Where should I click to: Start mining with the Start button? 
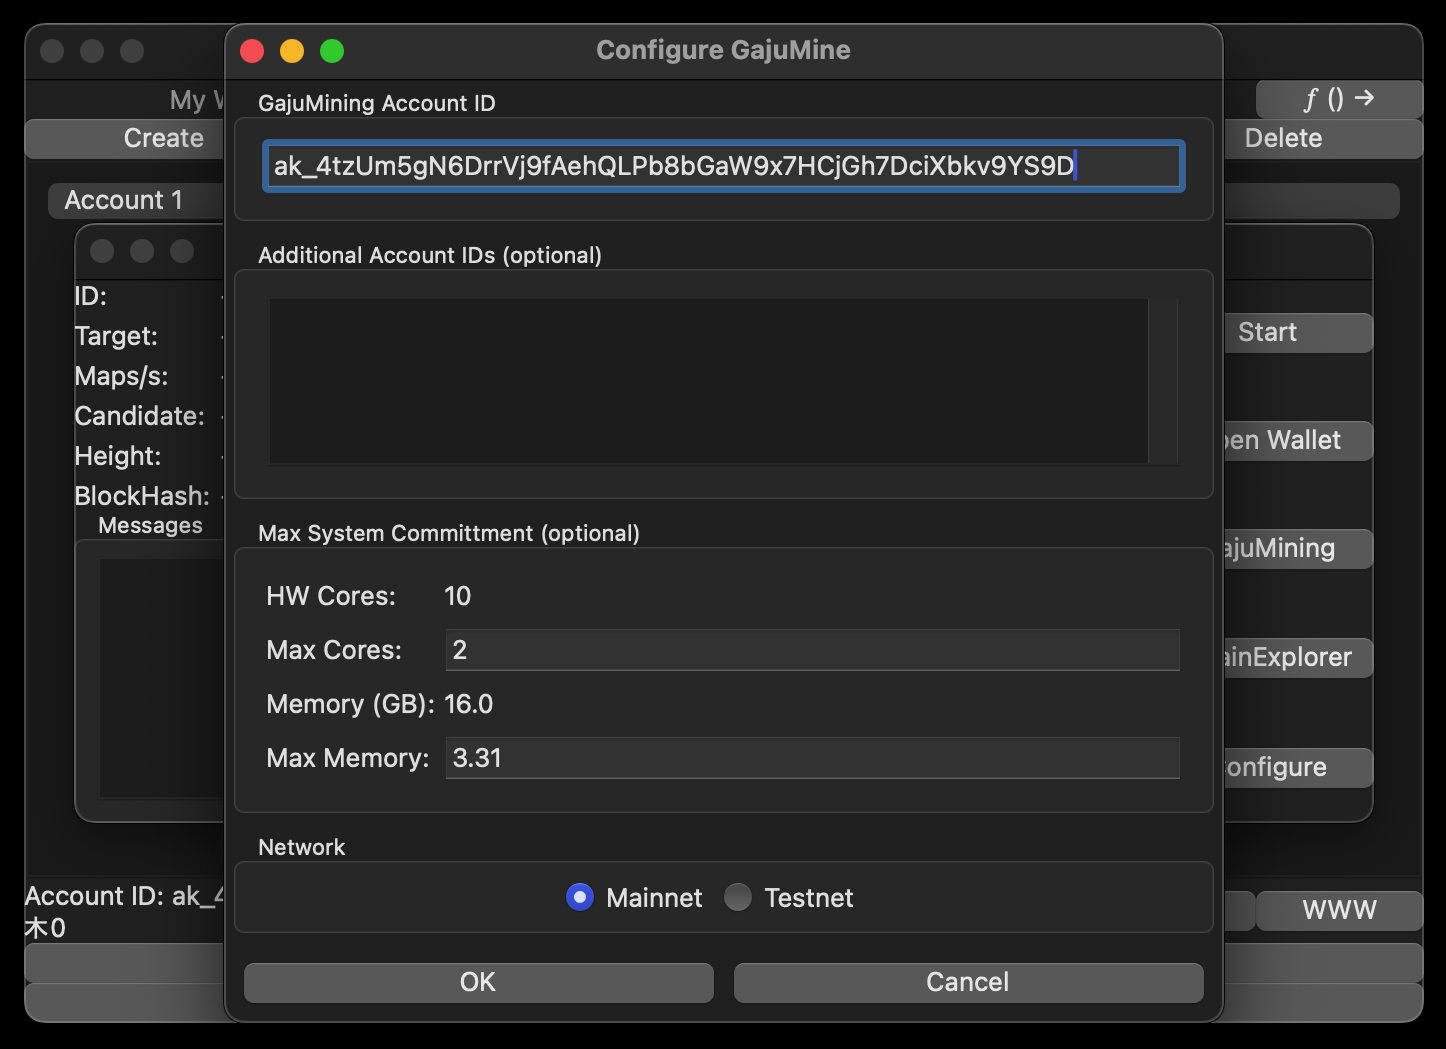click(x=1296, y=333)
